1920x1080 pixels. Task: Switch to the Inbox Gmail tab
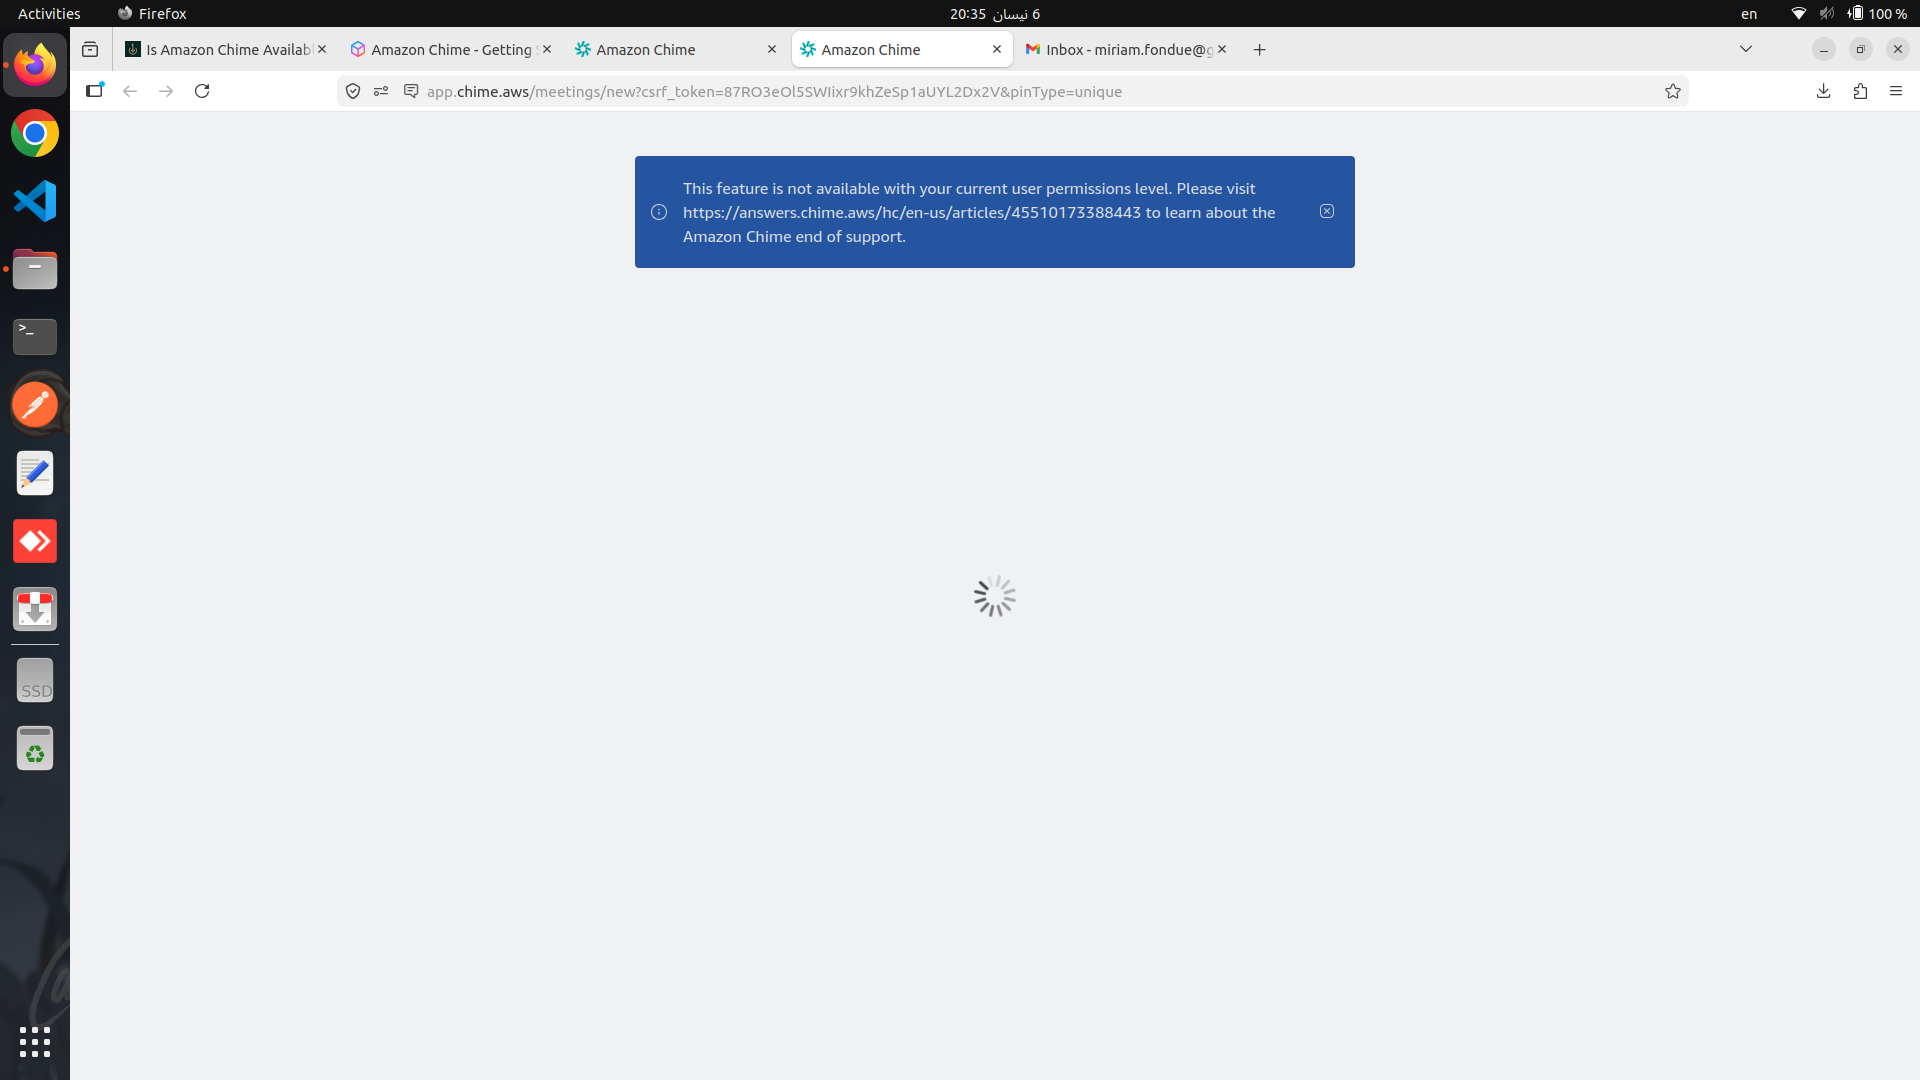tap(1120, 49)
